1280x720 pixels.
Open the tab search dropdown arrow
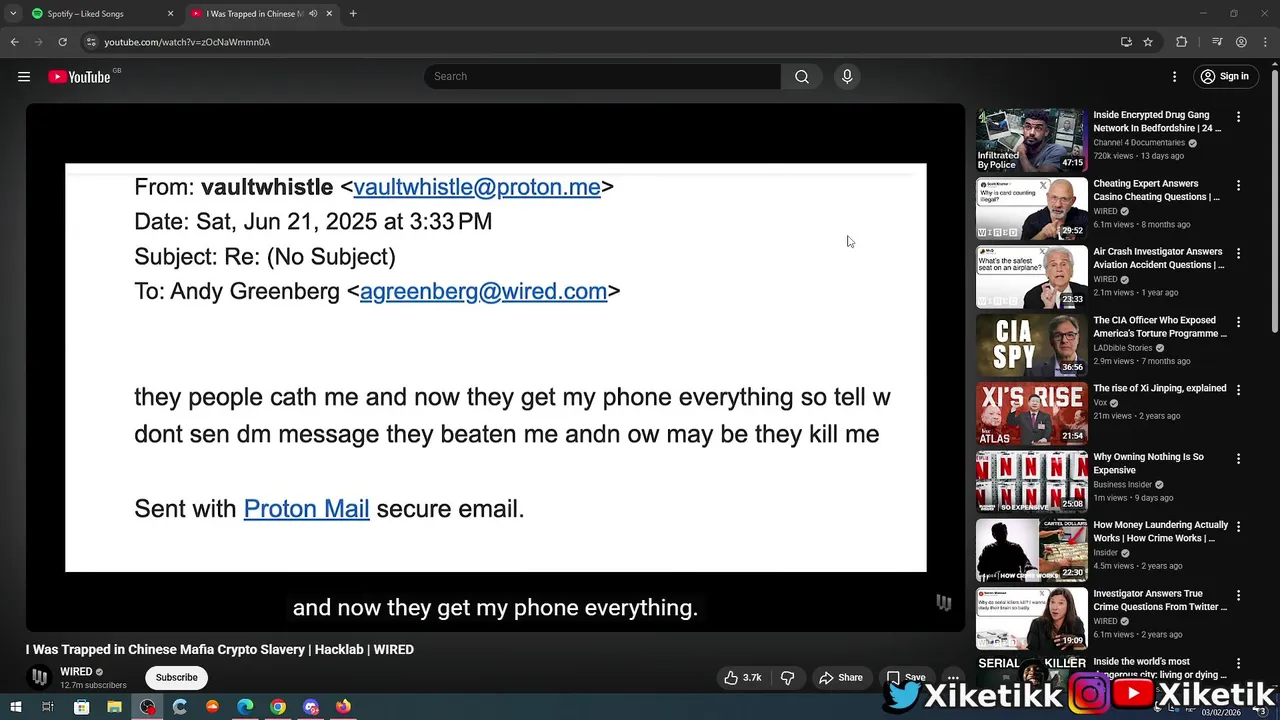tap(13, 14)
